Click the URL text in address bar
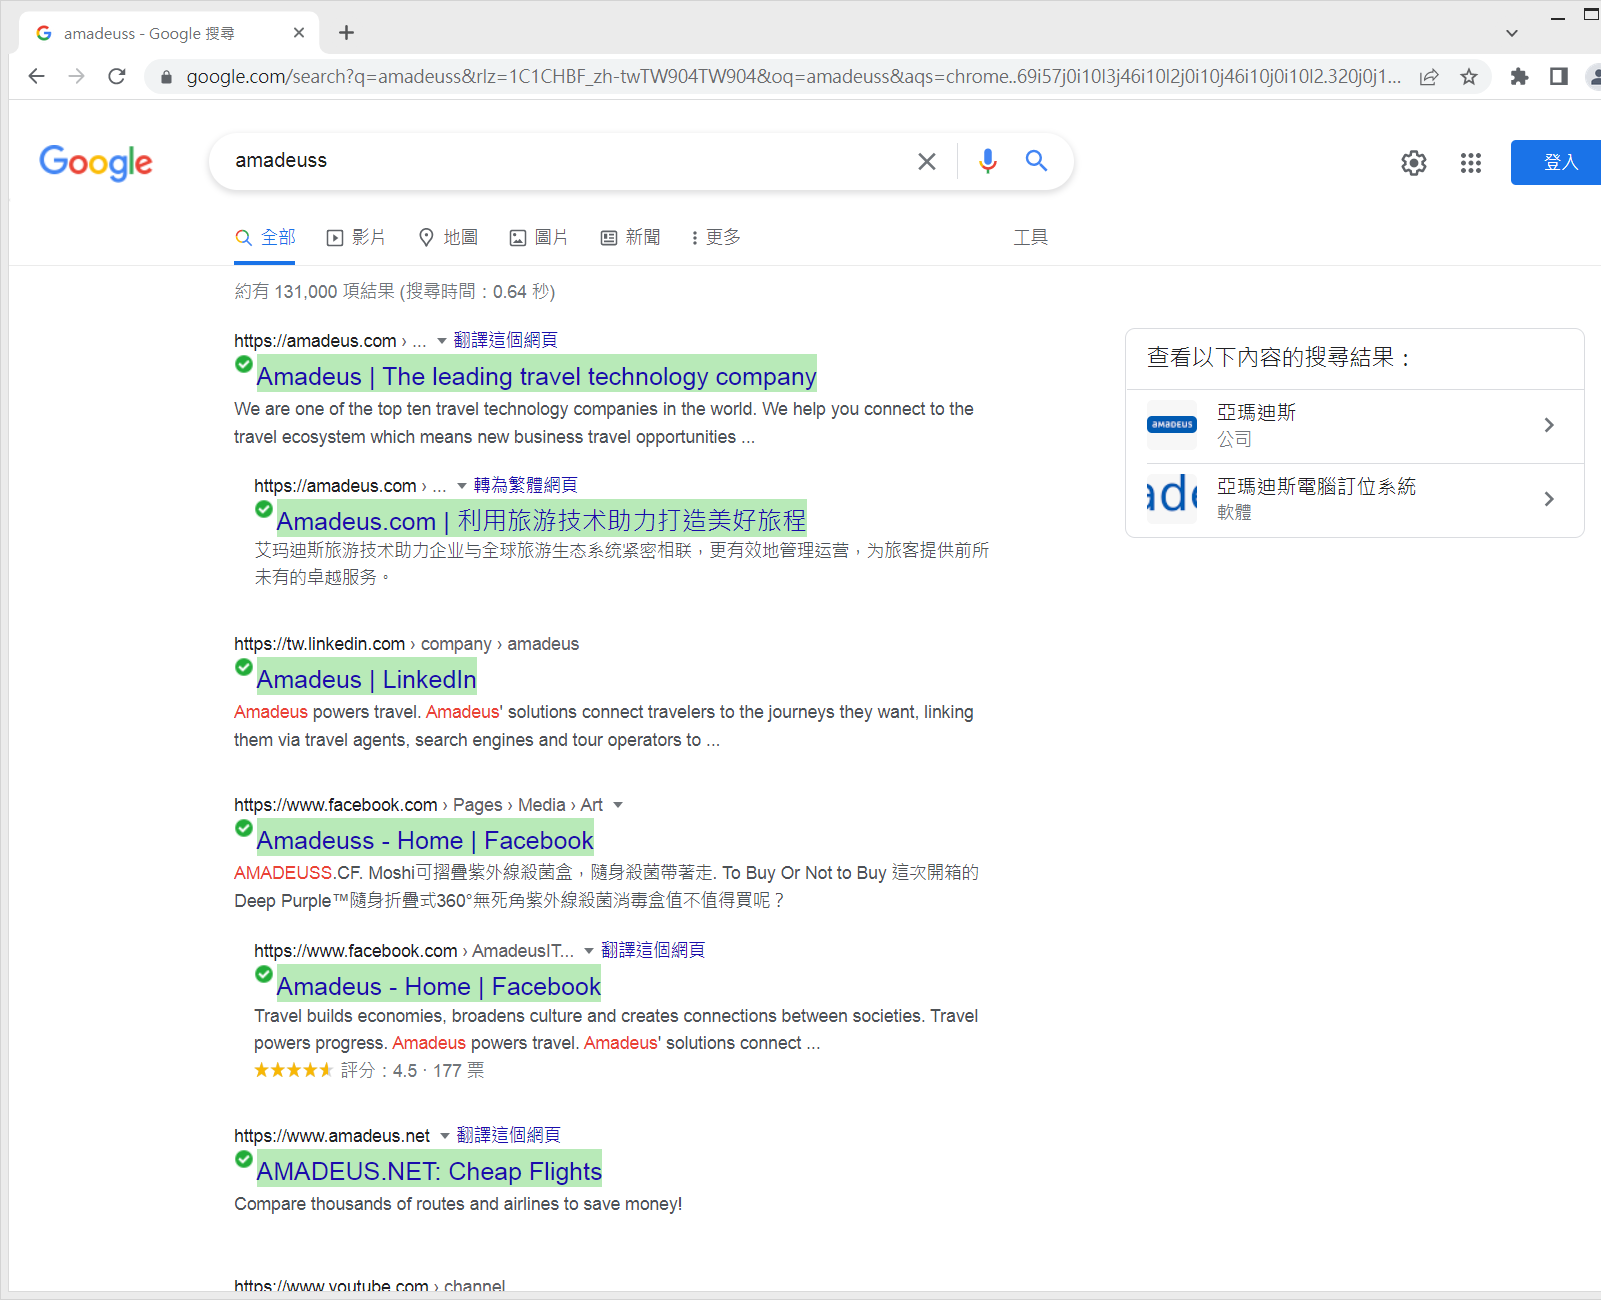This screenshot has width=1601, height=1300. 793,77
